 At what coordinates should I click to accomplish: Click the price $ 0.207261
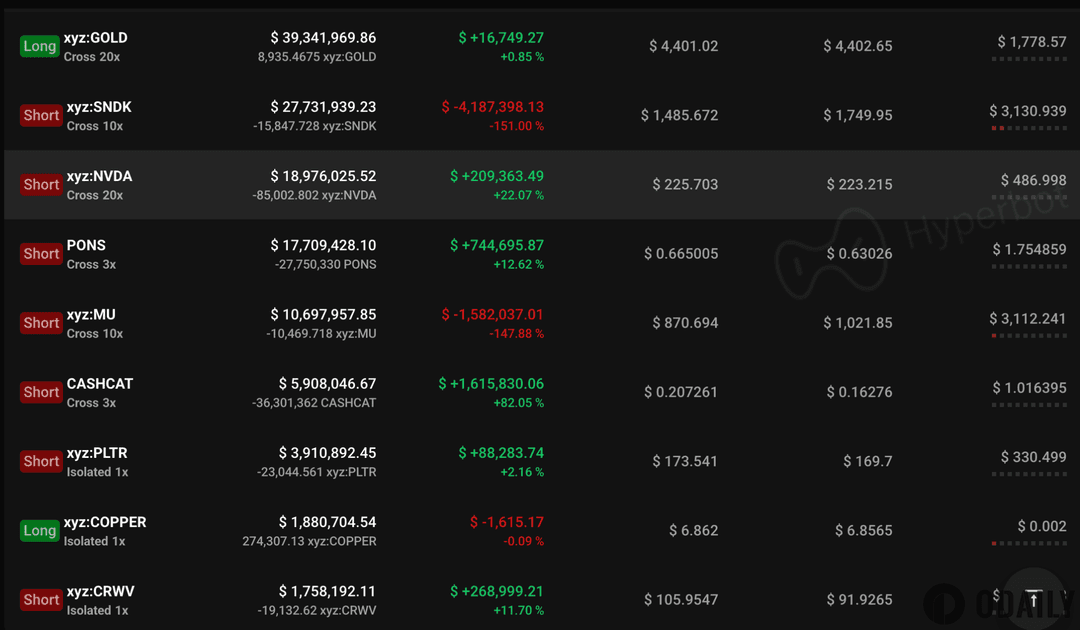(681, 392)
